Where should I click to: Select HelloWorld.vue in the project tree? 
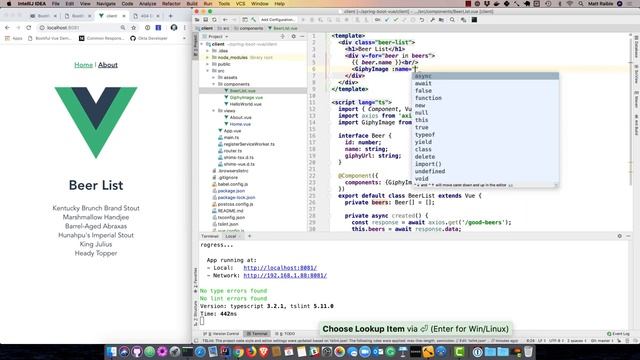click(x=245, y=104)
